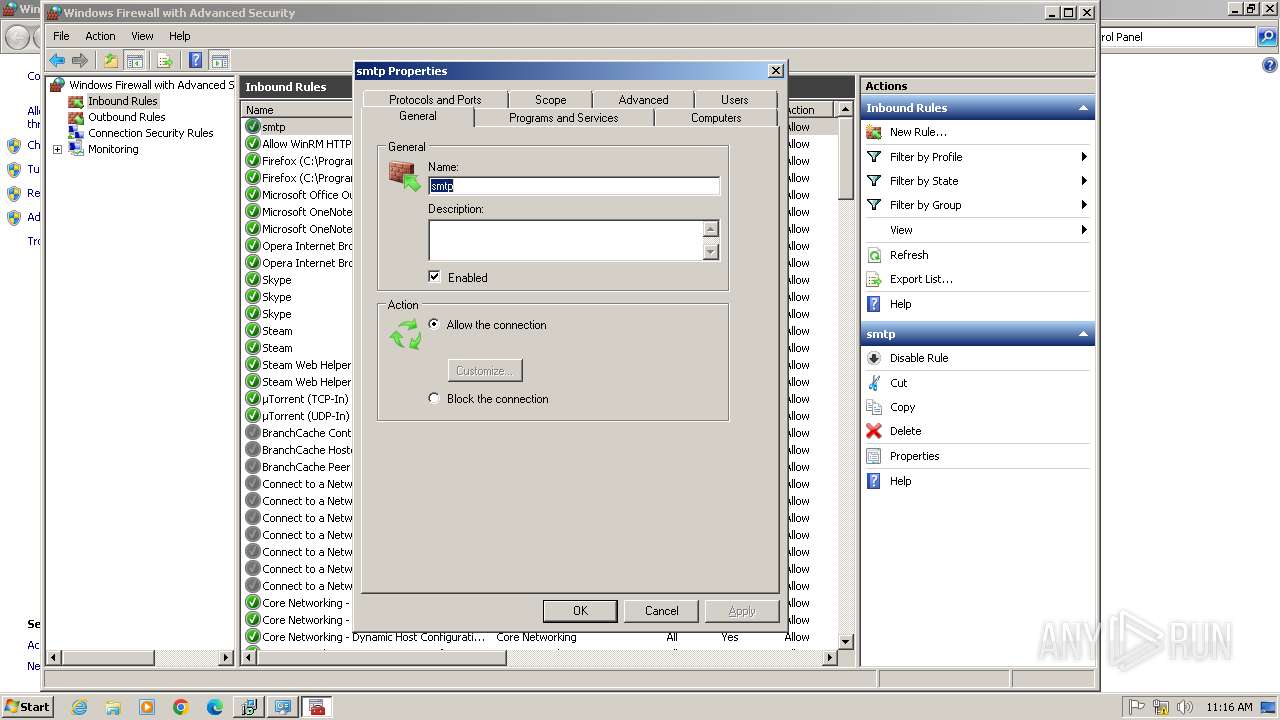1280x720 pixels.
Task: Switch to the Computers tab
Action: (716, 118)
